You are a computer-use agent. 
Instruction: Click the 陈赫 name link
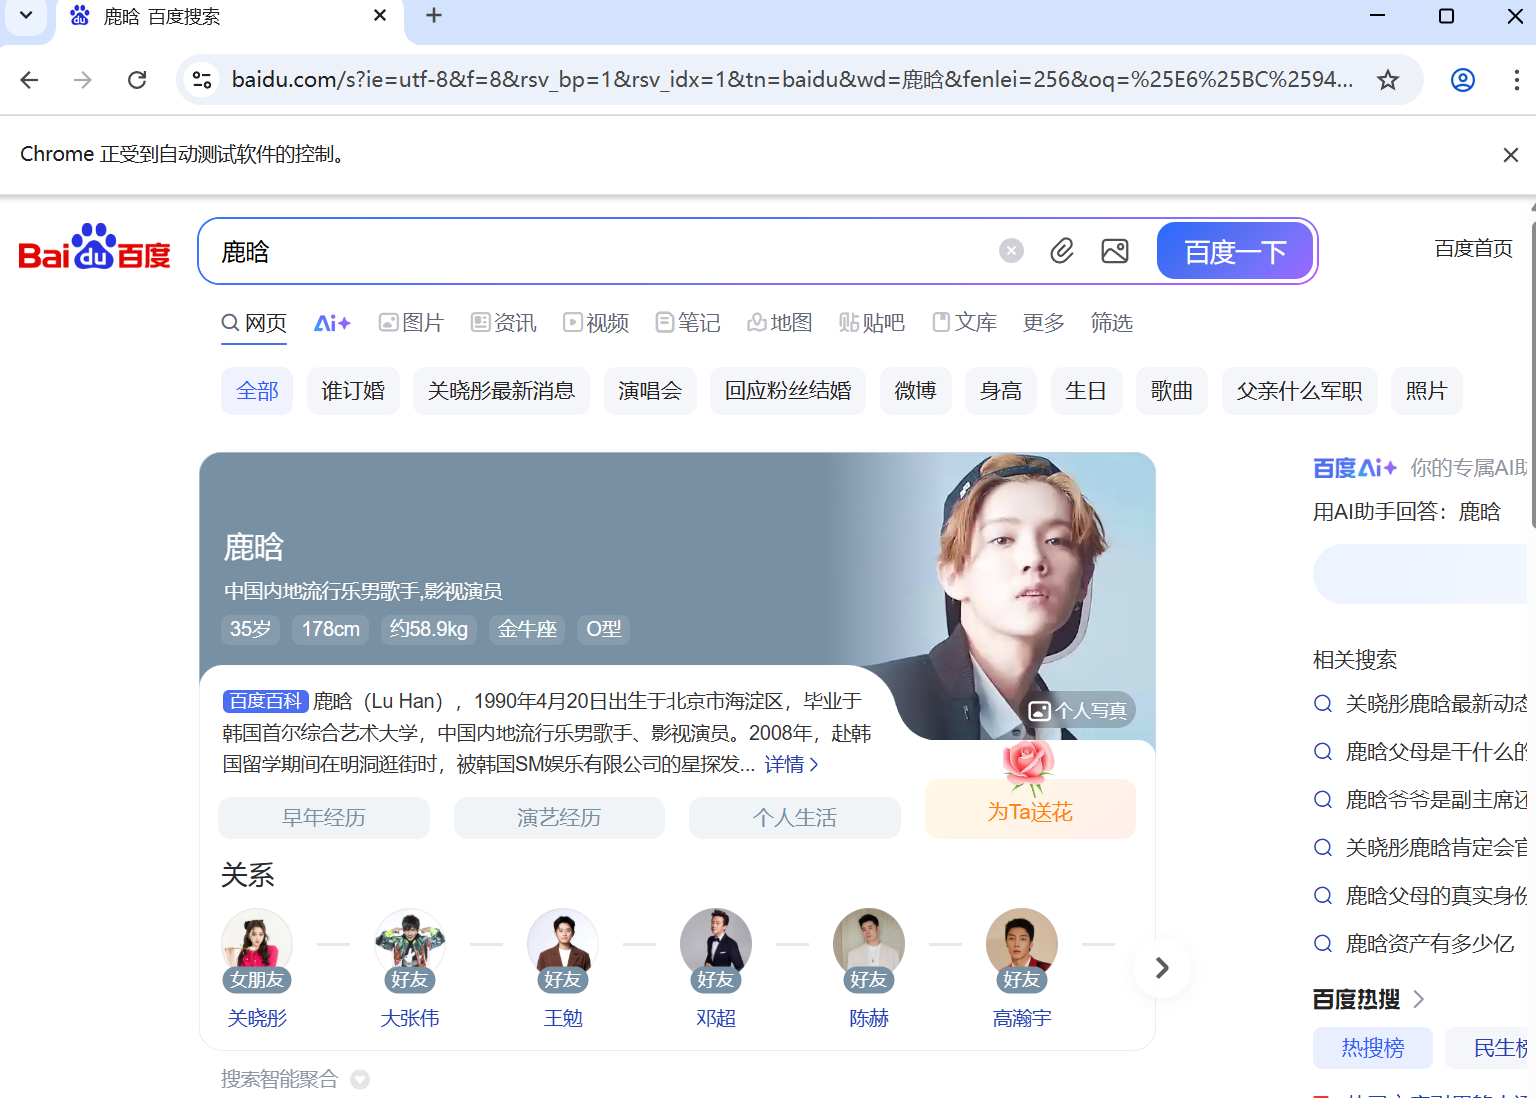(869, 1018)
